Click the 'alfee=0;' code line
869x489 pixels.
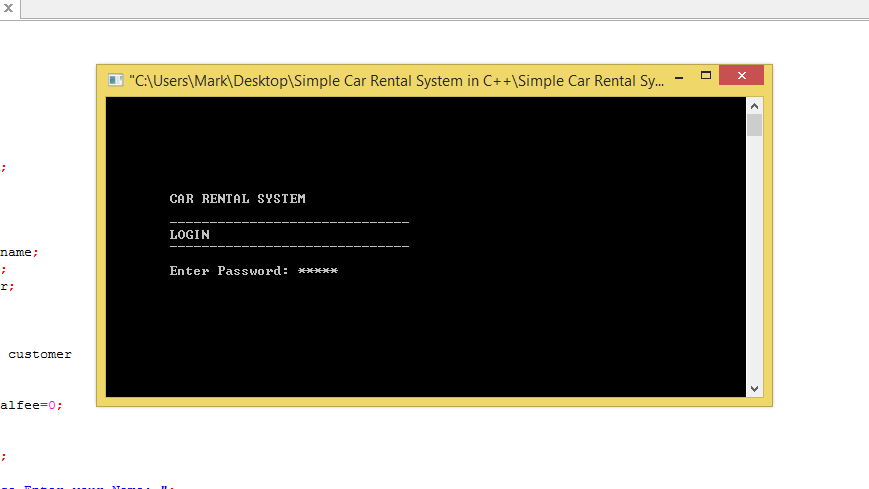pyautogui.click(x=31, y=405)
